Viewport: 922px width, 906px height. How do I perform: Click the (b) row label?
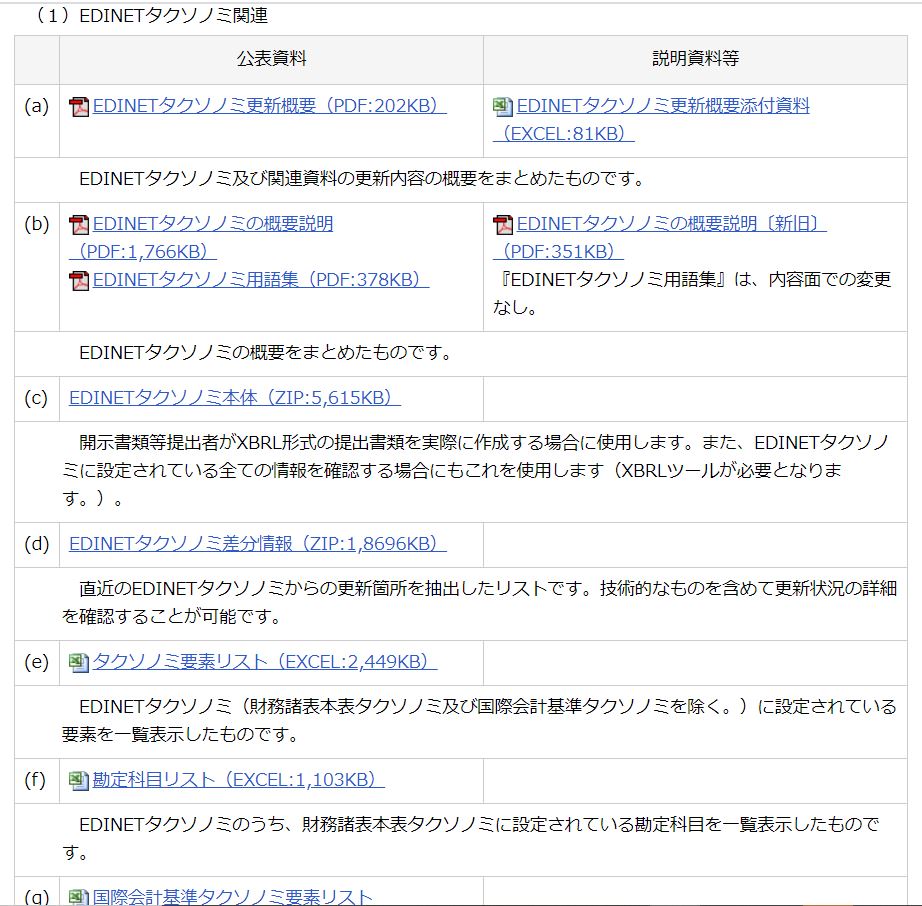coord(36,225)
